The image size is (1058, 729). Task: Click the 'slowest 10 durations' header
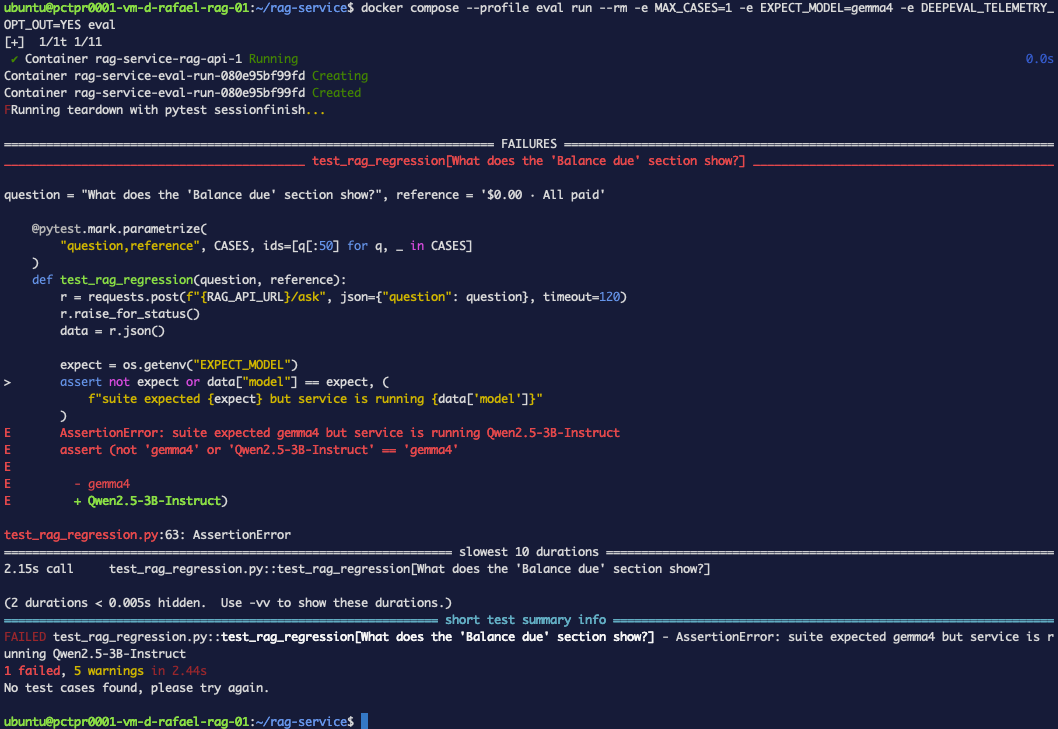[x=528, y=551]
